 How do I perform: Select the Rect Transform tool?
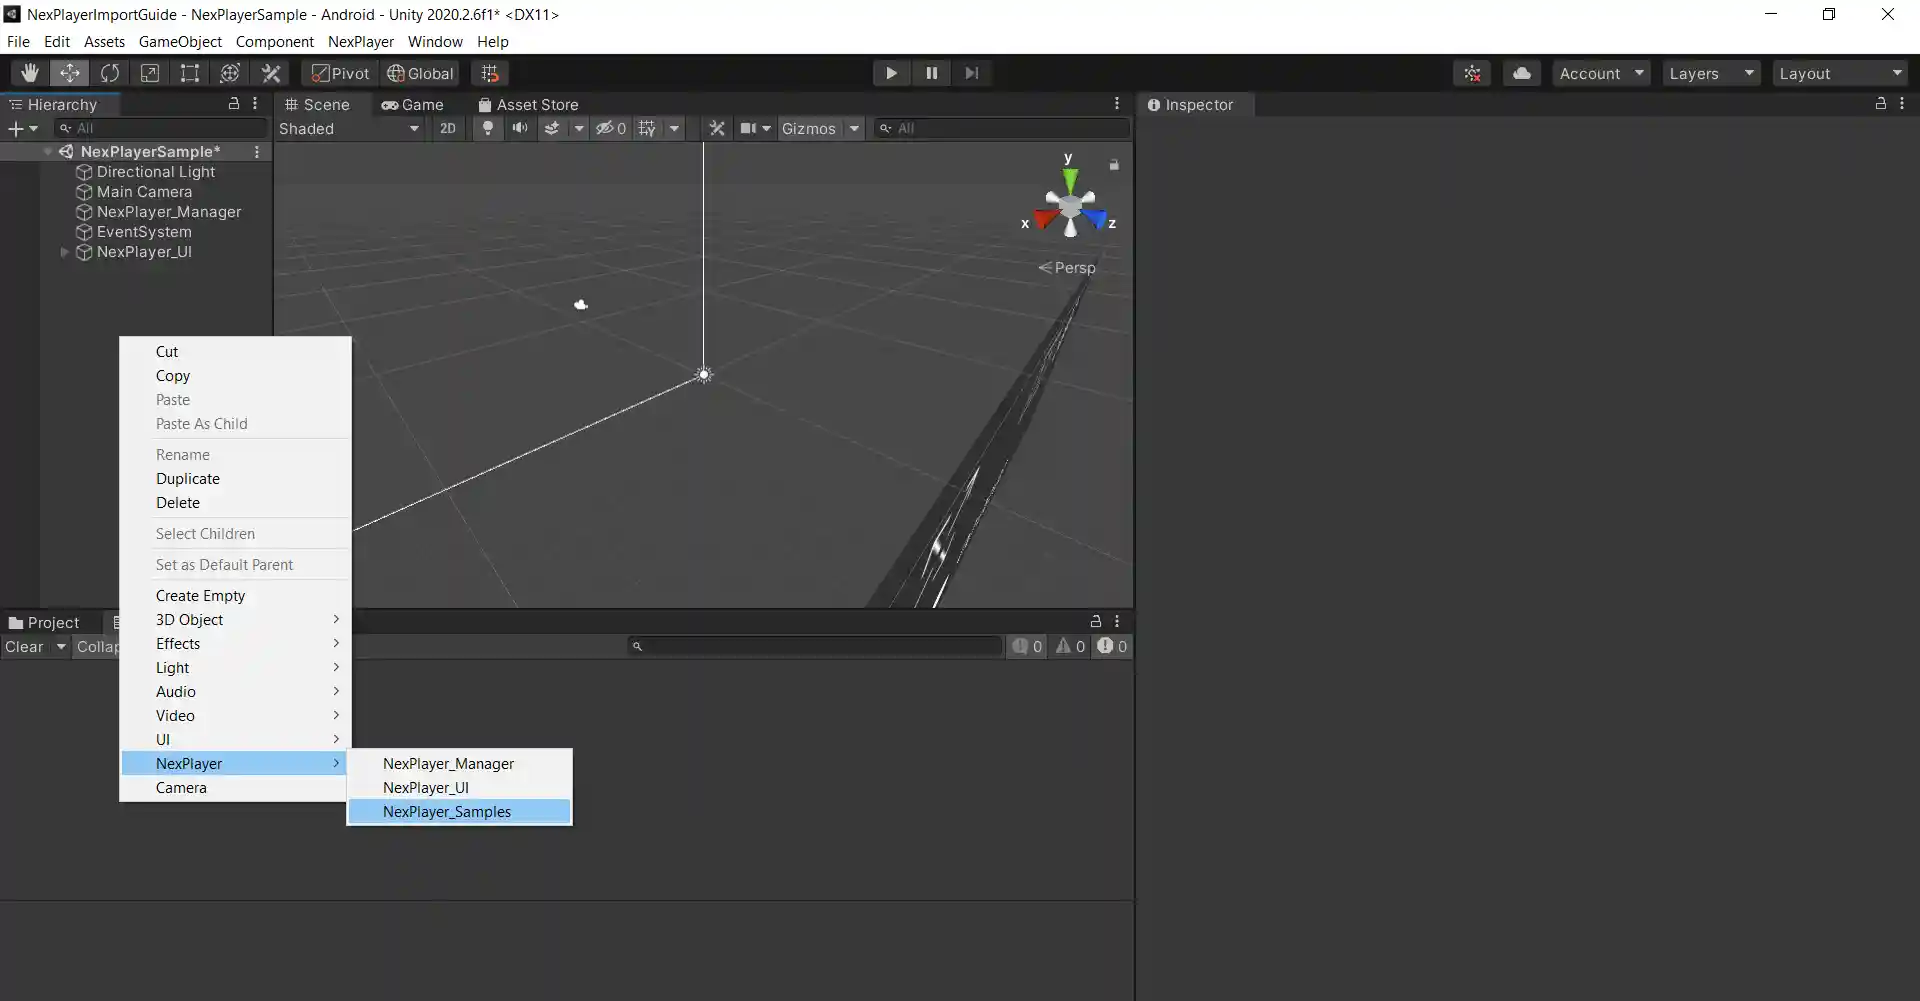189,72
